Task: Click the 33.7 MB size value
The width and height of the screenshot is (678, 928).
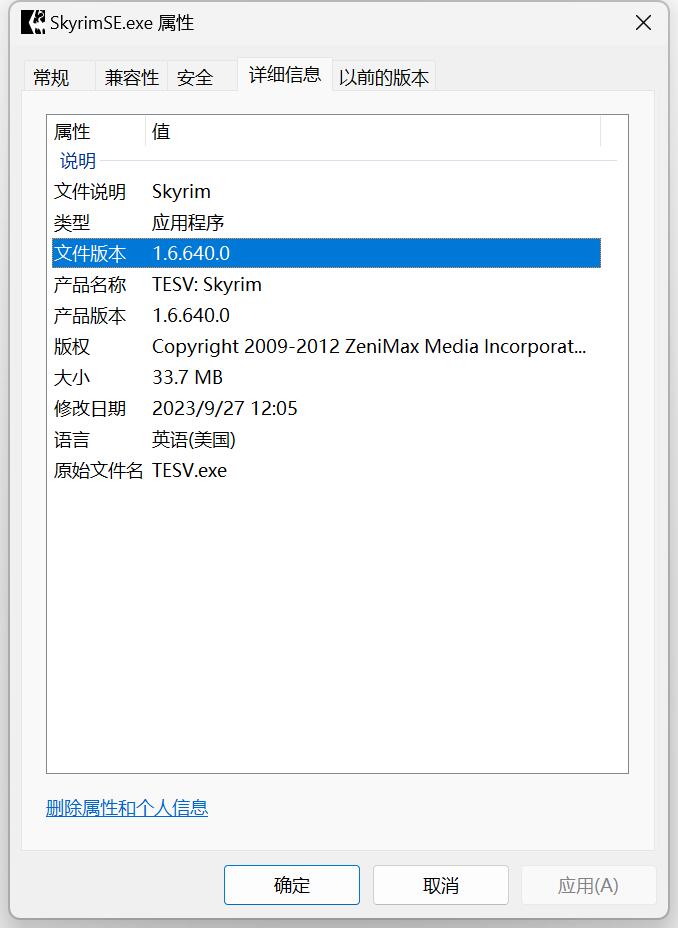Action: click(188, 378)
